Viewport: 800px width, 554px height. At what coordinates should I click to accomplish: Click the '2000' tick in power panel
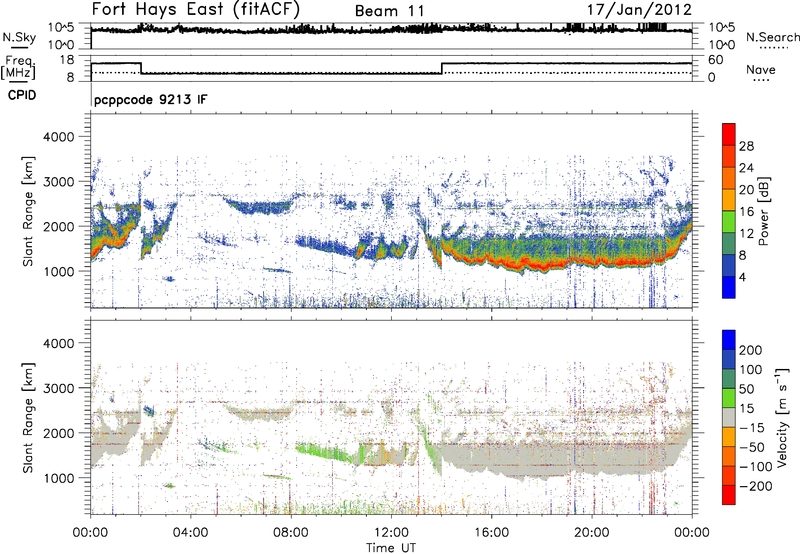[58, 226]
